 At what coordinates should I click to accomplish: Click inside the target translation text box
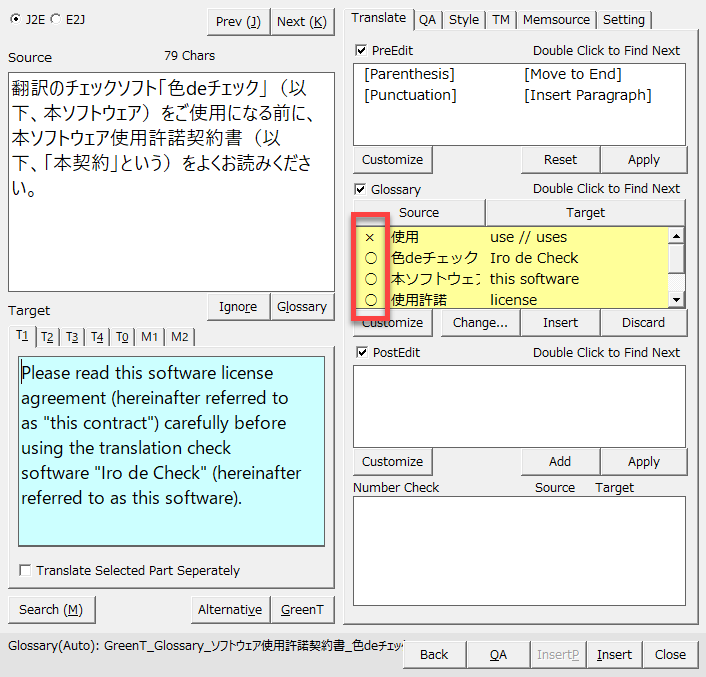click(172, 450)
